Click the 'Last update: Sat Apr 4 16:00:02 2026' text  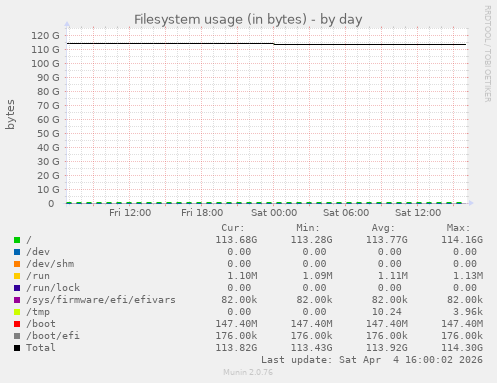tap(372, 360)
